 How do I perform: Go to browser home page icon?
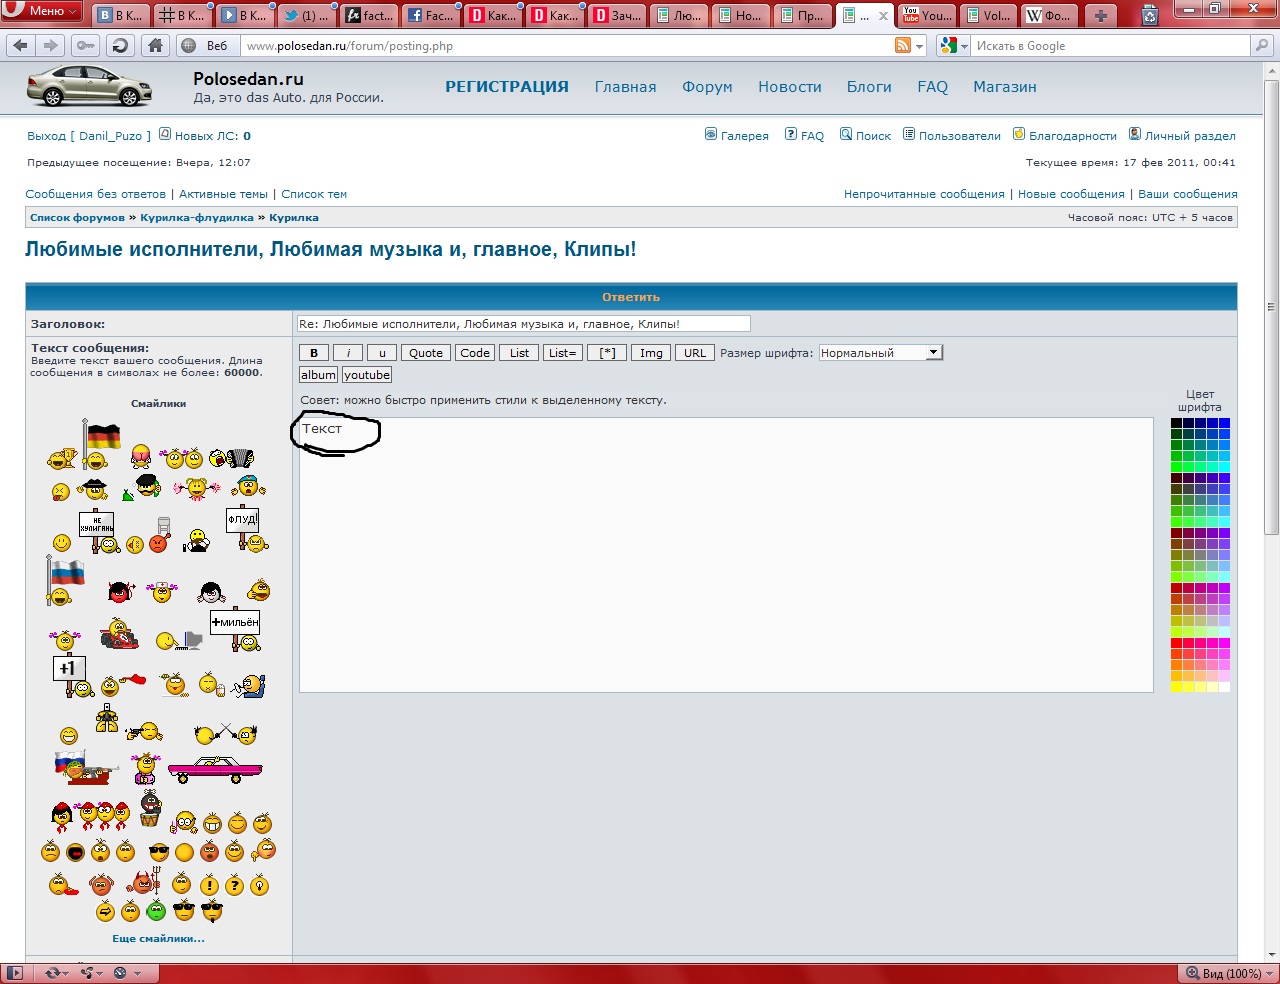155,45
